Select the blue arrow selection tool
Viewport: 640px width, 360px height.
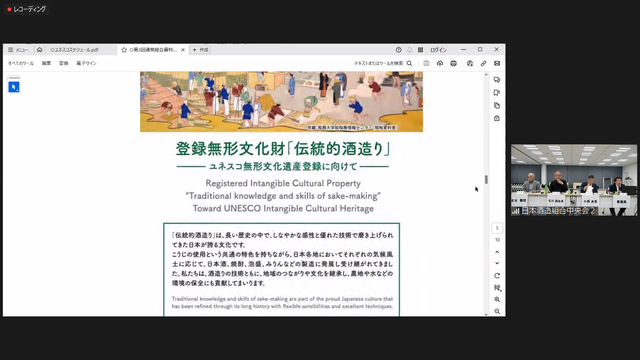pyautogui.click(x=14, y=87)
